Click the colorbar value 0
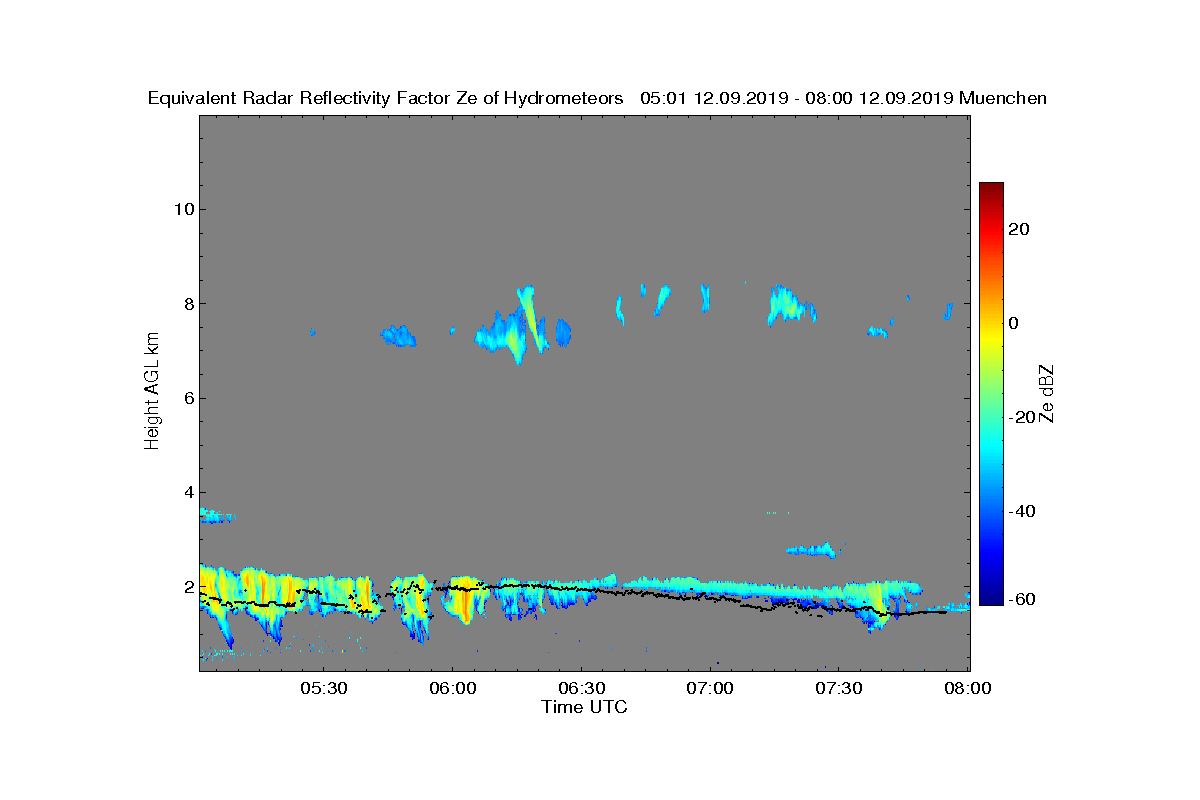This screenshot has width=1200, height=800. coord(1014,323)
